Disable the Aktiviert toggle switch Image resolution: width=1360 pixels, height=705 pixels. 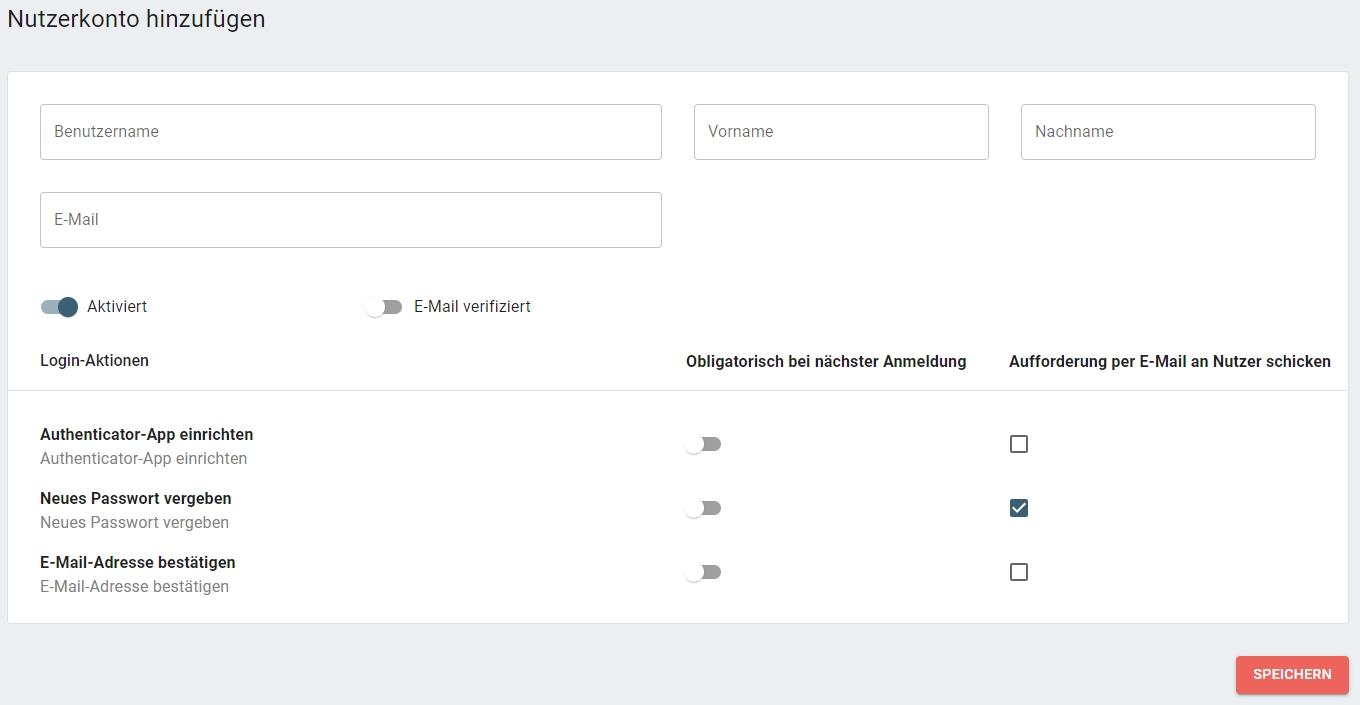tap(59, 307)
